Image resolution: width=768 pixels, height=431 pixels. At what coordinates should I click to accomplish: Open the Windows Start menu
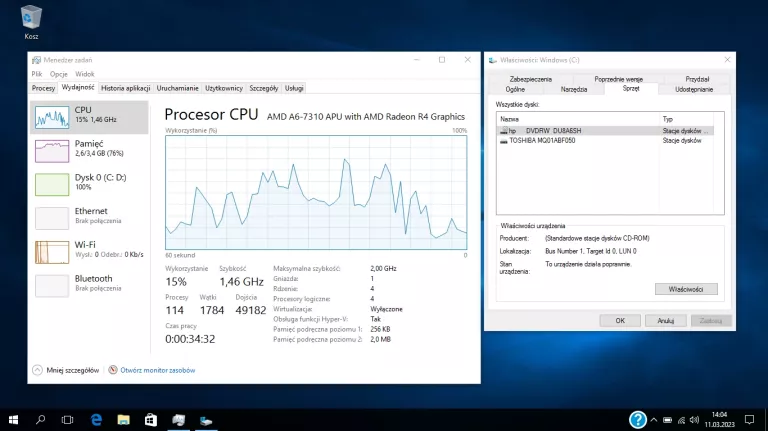(x=14, y=419)
